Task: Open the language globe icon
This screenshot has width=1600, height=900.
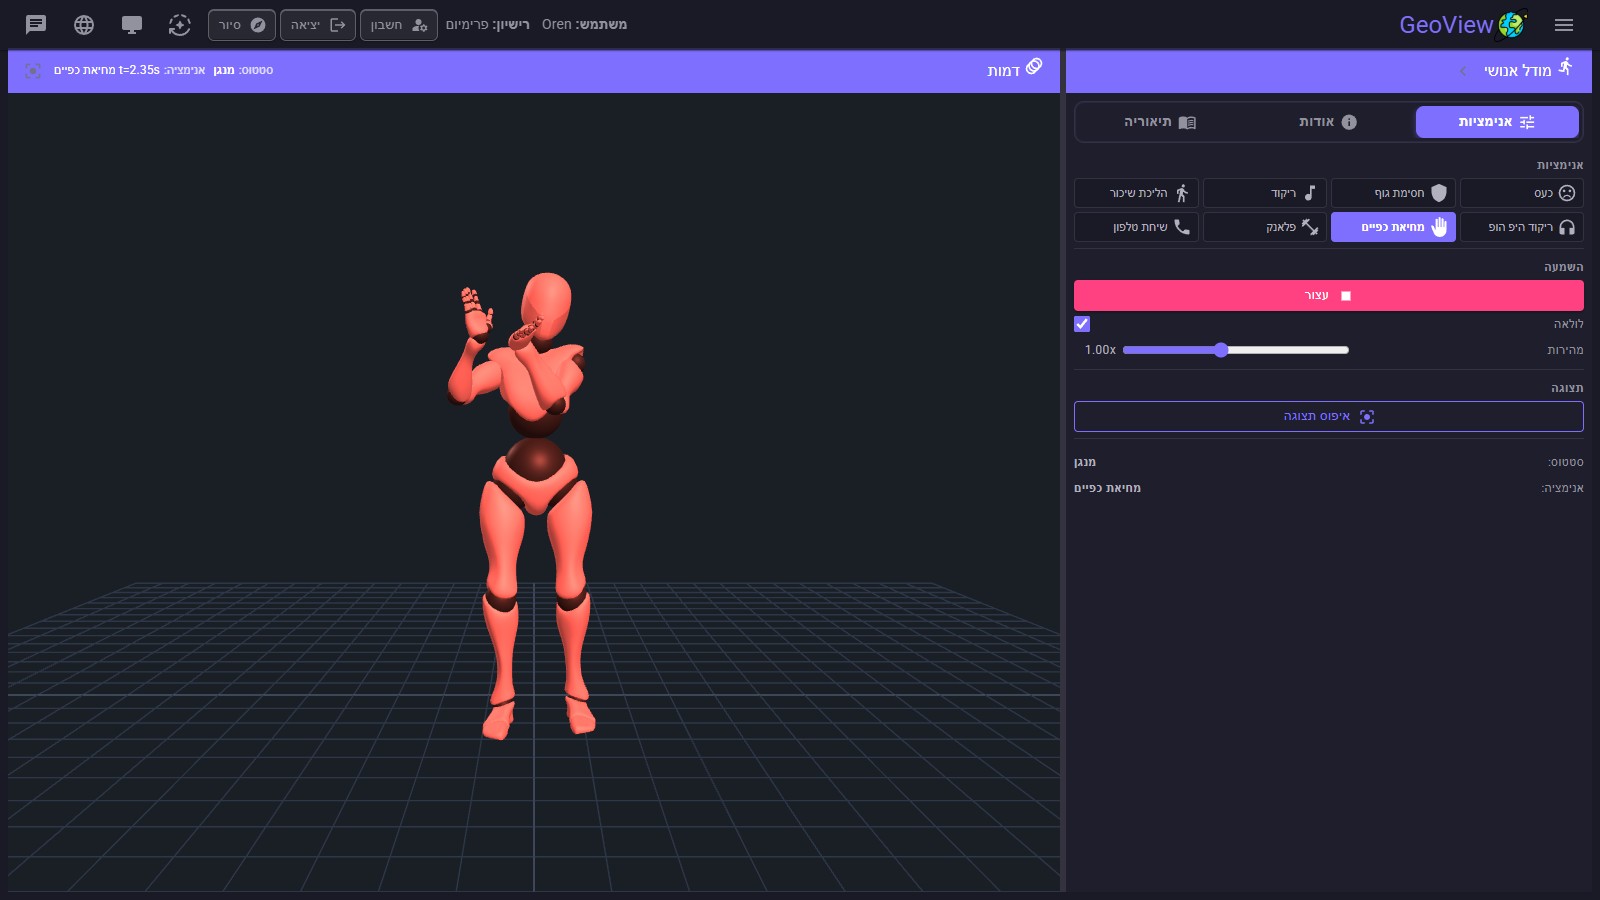Action: coord(84,25)
